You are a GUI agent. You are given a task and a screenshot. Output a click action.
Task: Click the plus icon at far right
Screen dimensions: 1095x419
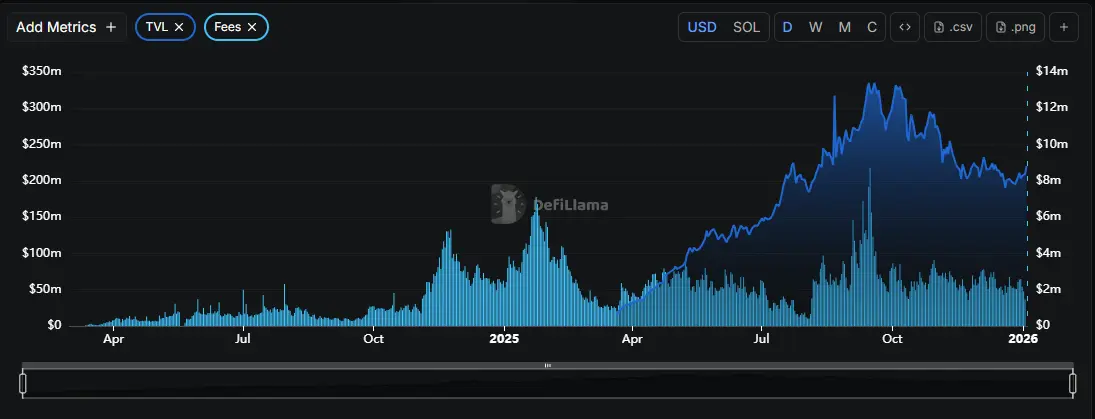click(1064, 27)
